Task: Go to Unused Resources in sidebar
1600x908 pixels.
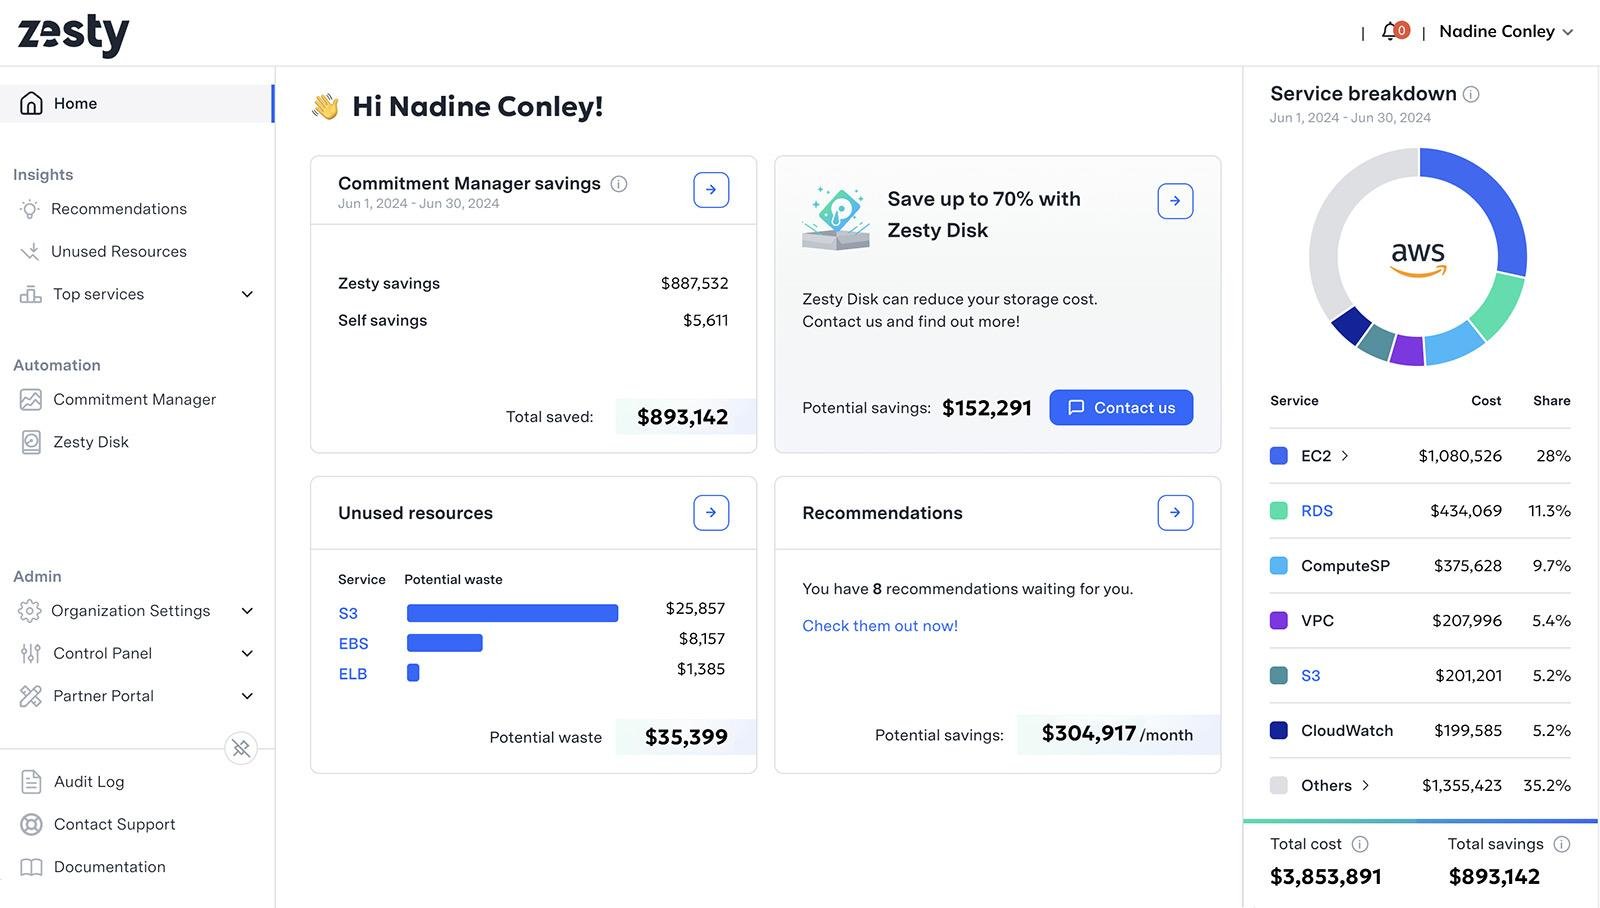Action: (118, 252)
